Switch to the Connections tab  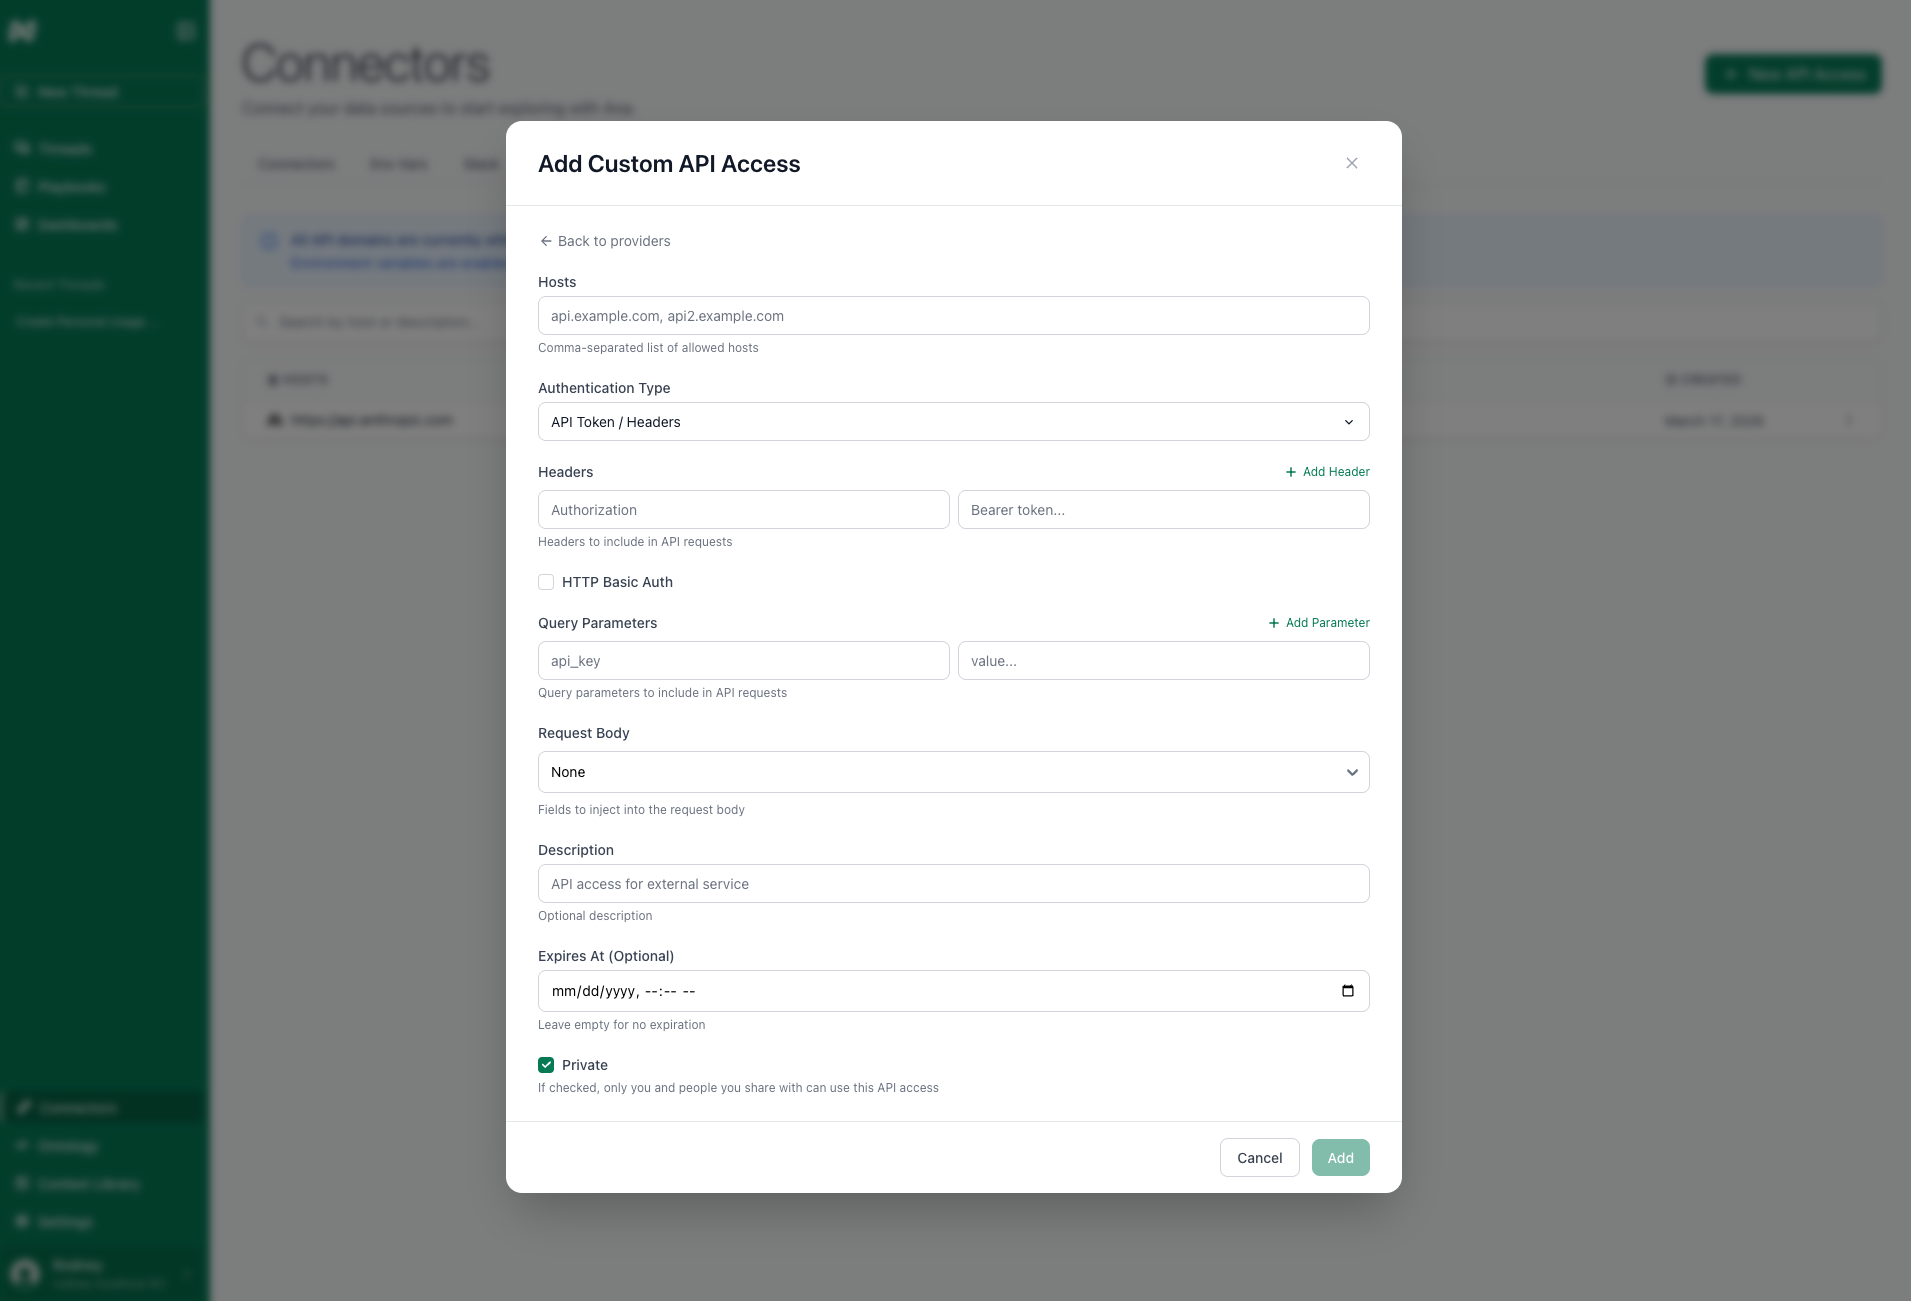click(x=296, y=164)
